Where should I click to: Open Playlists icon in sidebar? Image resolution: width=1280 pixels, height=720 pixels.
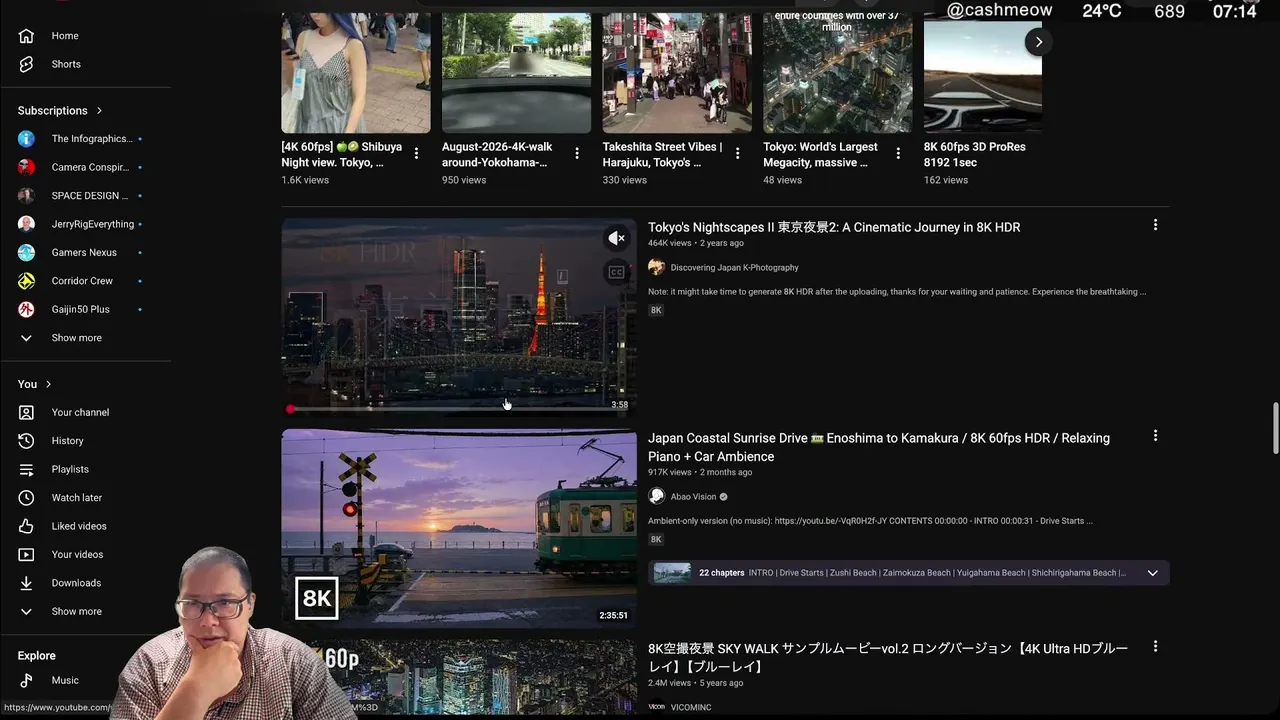click(x=26, y=469)
